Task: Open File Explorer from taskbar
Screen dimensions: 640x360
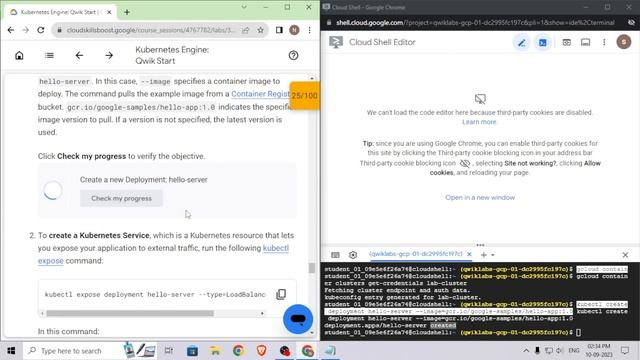Action: [x=215, y=351]
